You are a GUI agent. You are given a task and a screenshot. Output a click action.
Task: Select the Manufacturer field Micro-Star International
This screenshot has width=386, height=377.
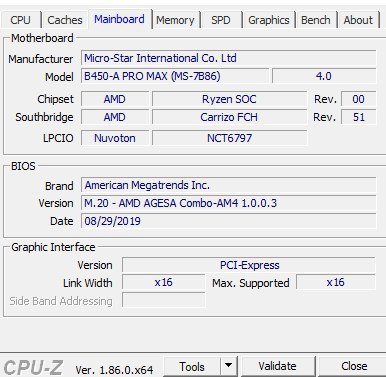[229, 58]
